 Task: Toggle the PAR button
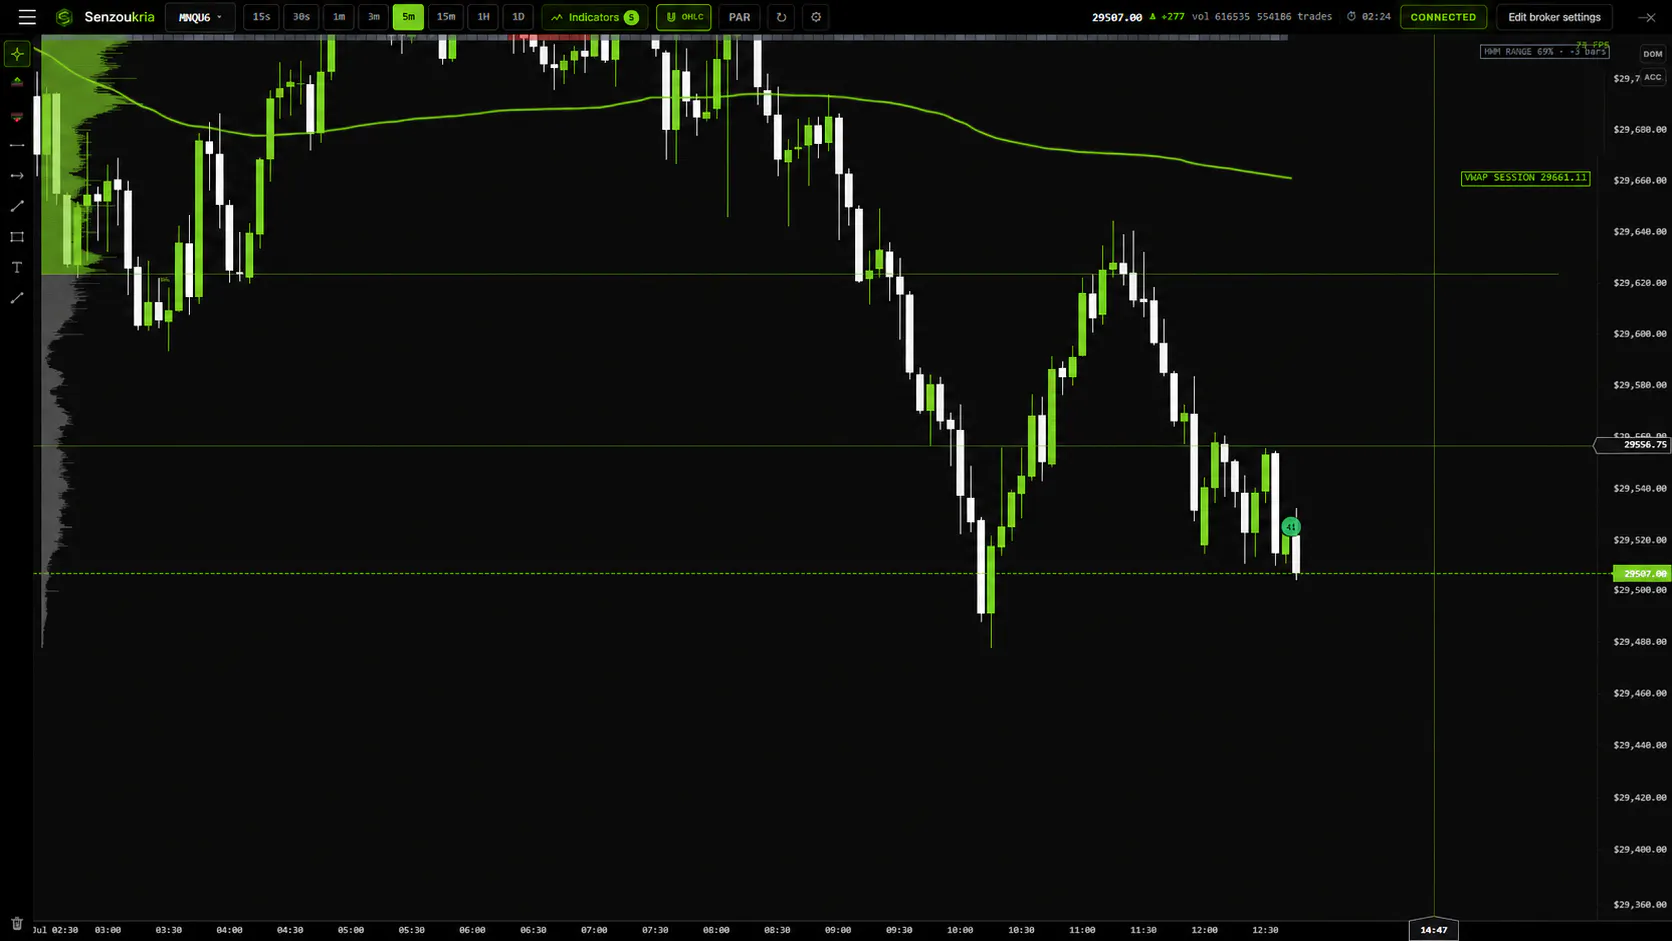pos(740,17)
